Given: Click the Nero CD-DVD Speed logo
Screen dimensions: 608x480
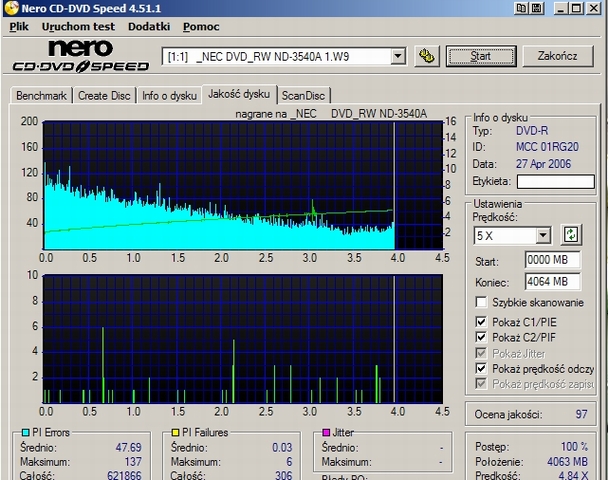Looking at the screenshot, I should point(81,57).
